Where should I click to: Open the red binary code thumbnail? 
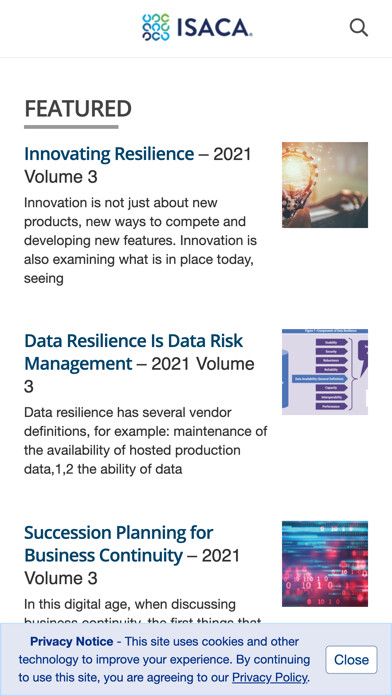[325, 564]
